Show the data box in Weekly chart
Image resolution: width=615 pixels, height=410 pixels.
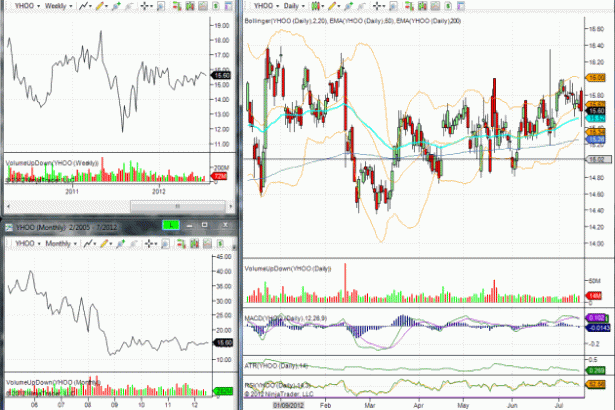click(161, 6)
